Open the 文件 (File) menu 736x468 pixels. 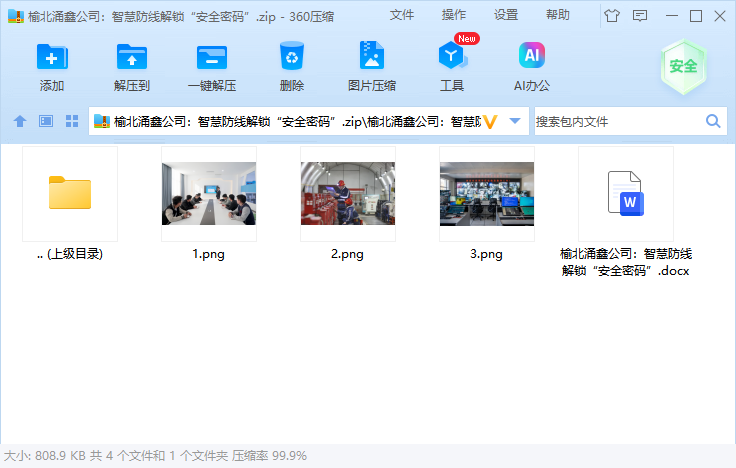pos(402,15)
